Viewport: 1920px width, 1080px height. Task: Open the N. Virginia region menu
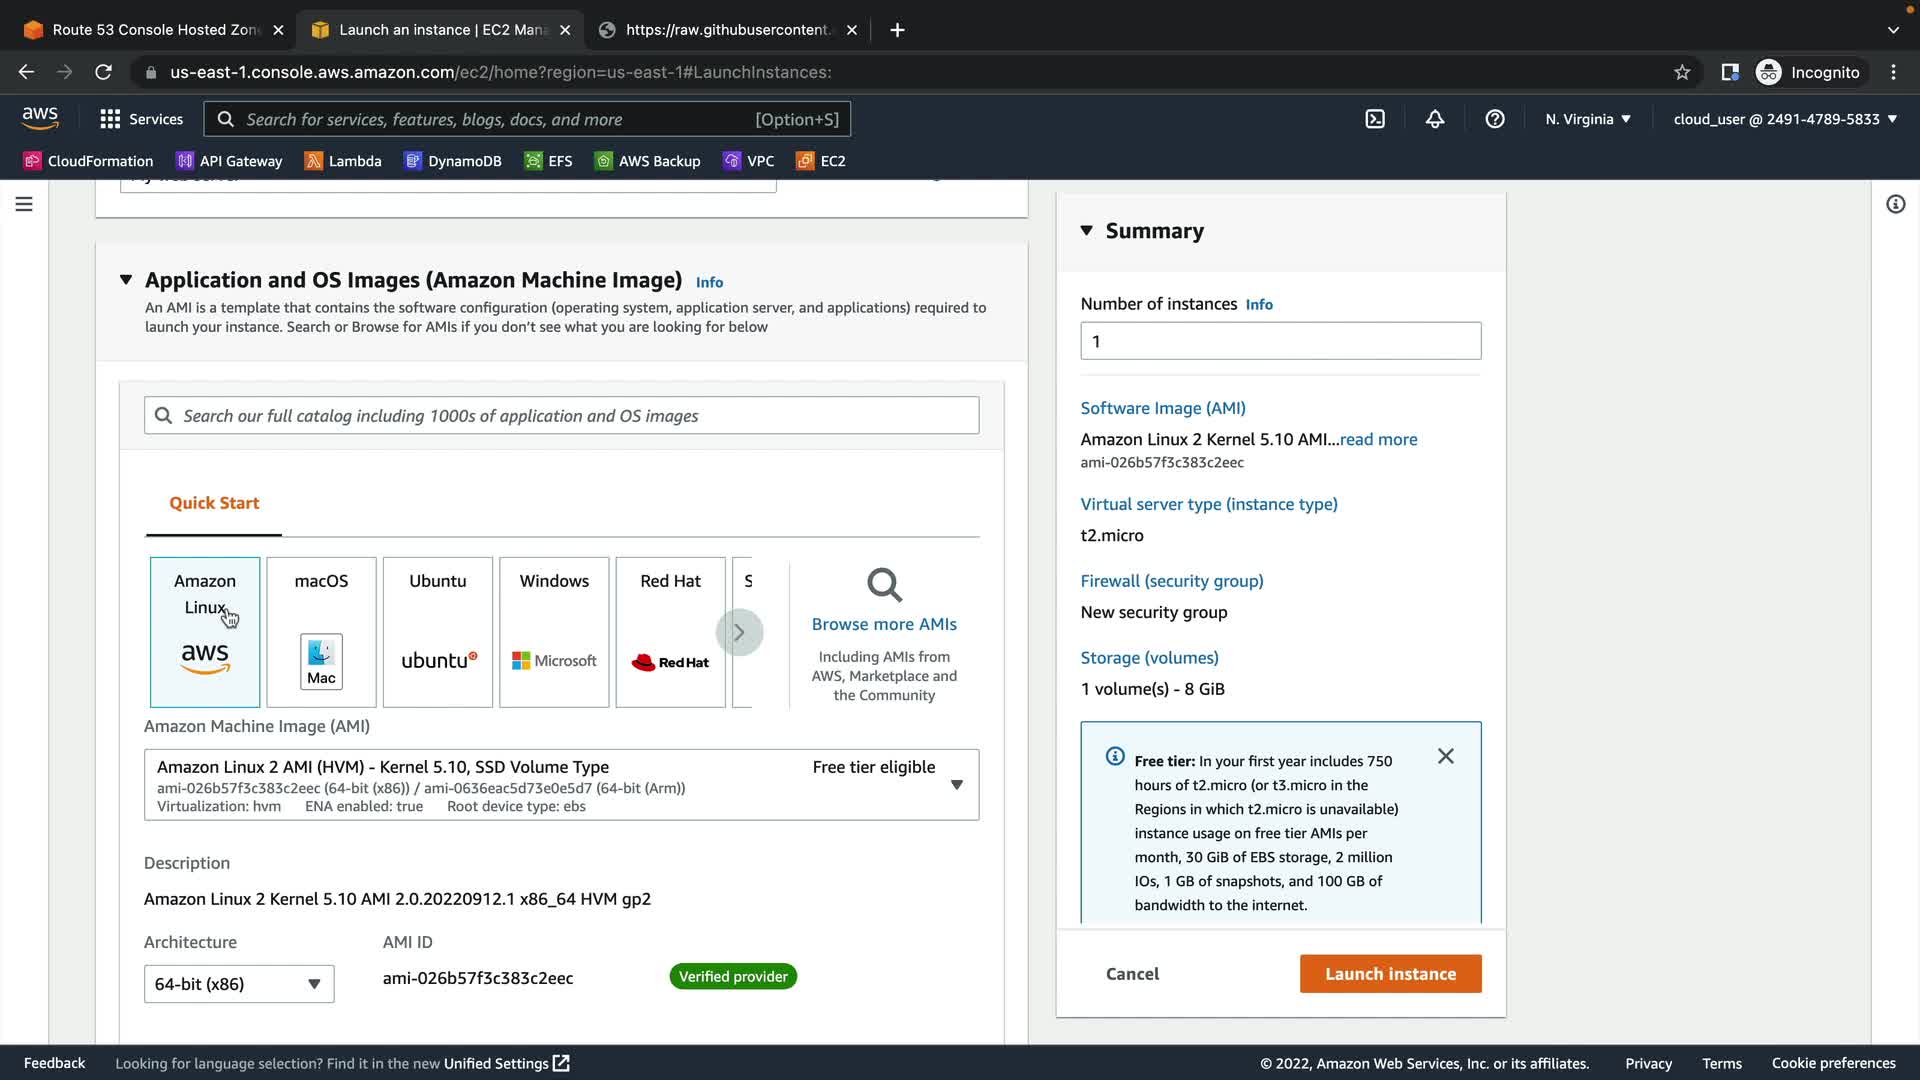tap(1587, 119)
